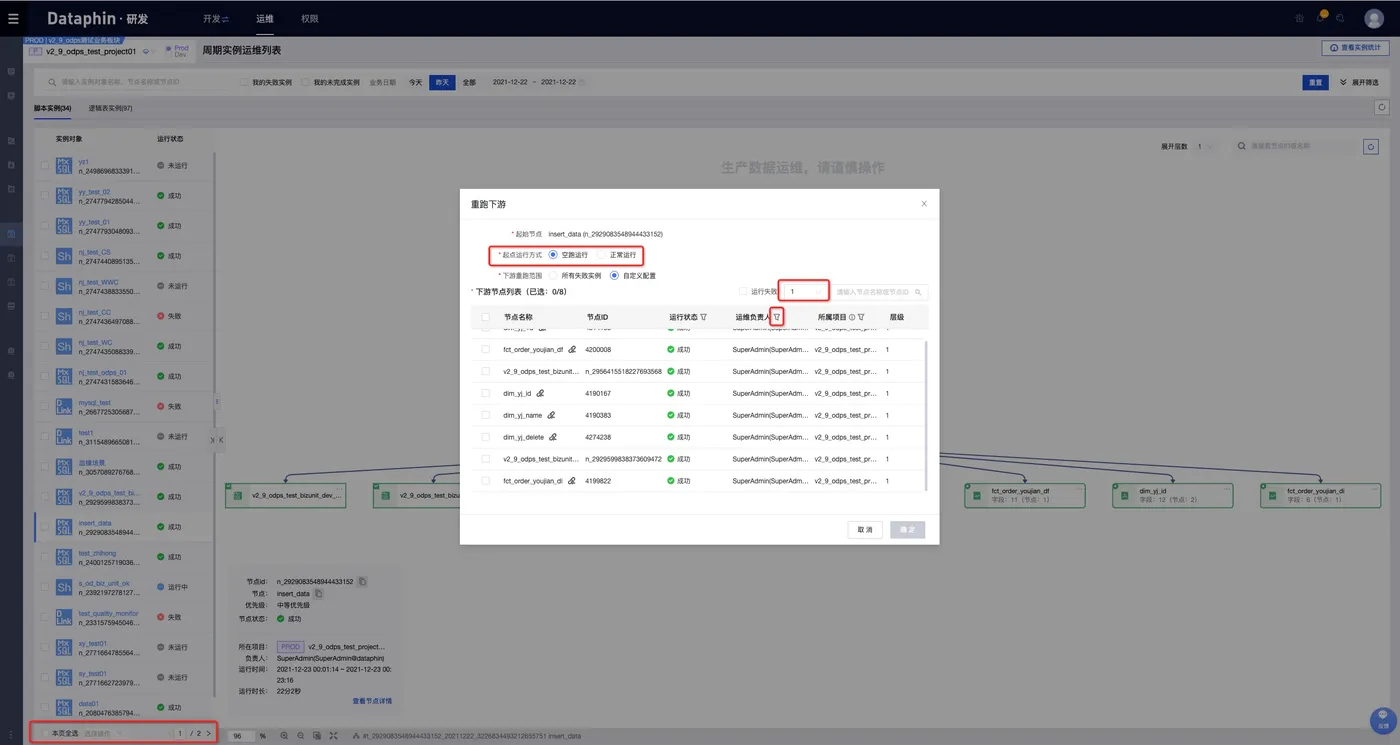Tick the 本页全选 checkbox at list bottom
The height and width of the screenshot is (745, 1400).
point(44,734)
